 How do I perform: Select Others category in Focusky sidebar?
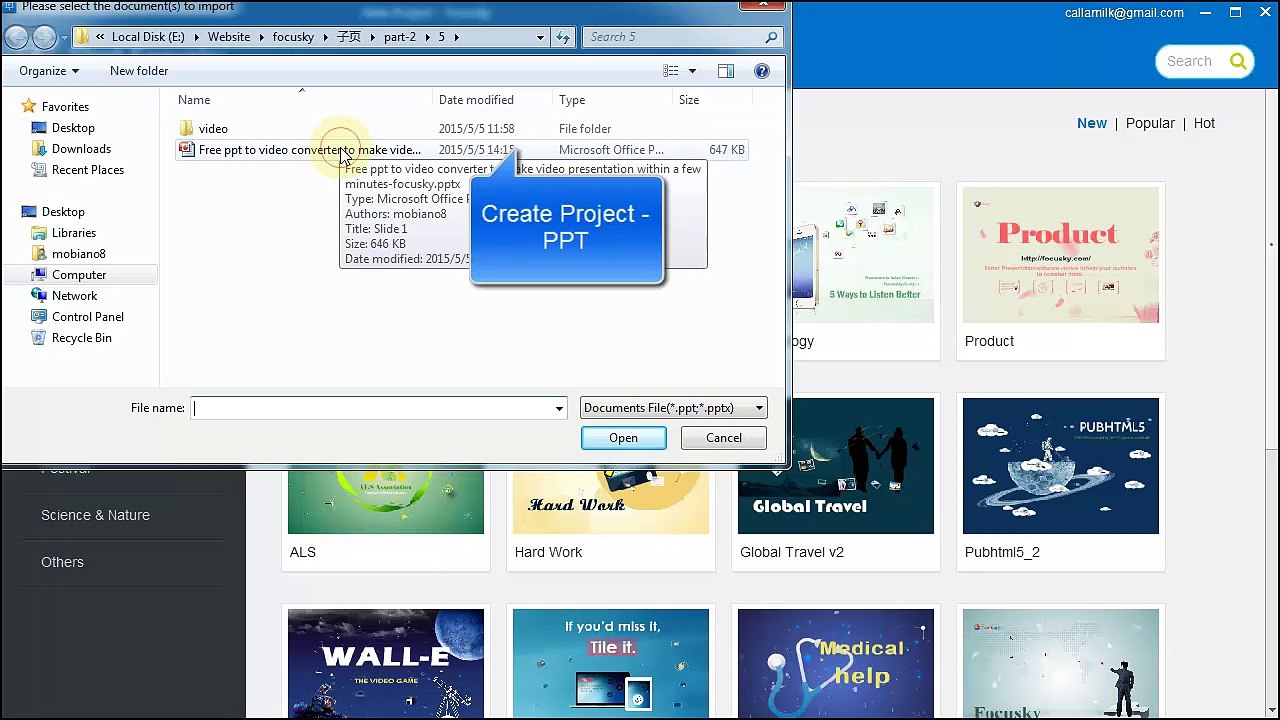pos(62,562)
